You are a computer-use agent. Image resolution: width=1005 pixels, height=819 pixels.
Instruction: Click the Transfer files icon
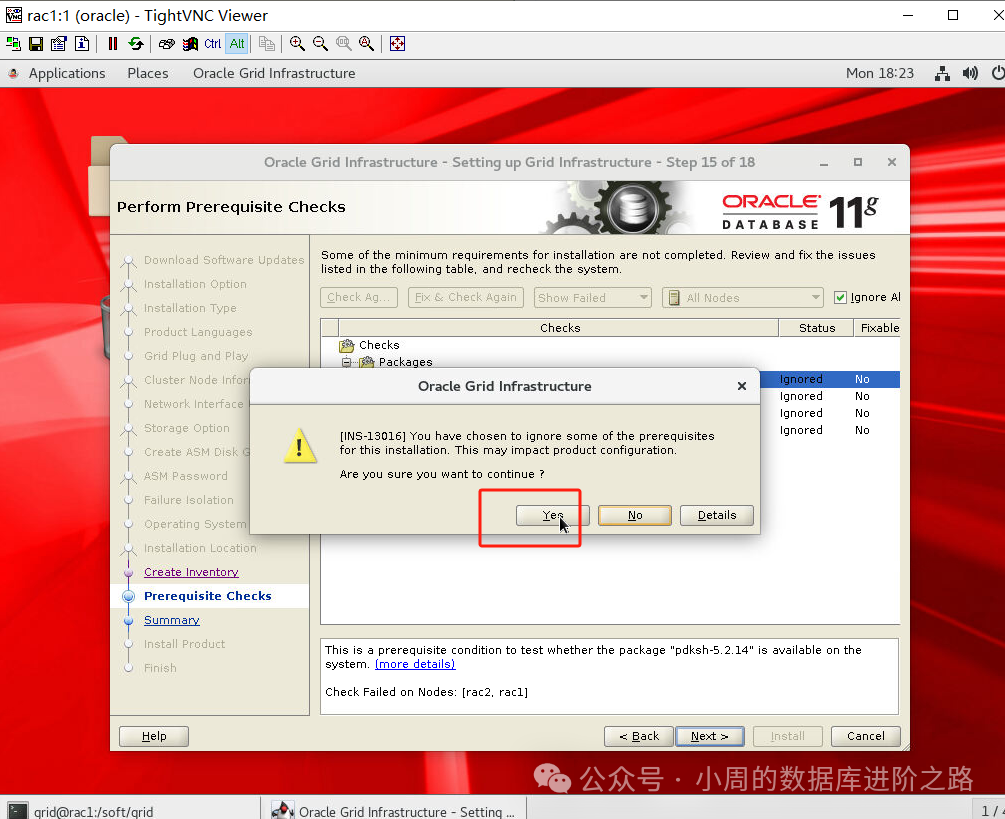tap(267, 44)
